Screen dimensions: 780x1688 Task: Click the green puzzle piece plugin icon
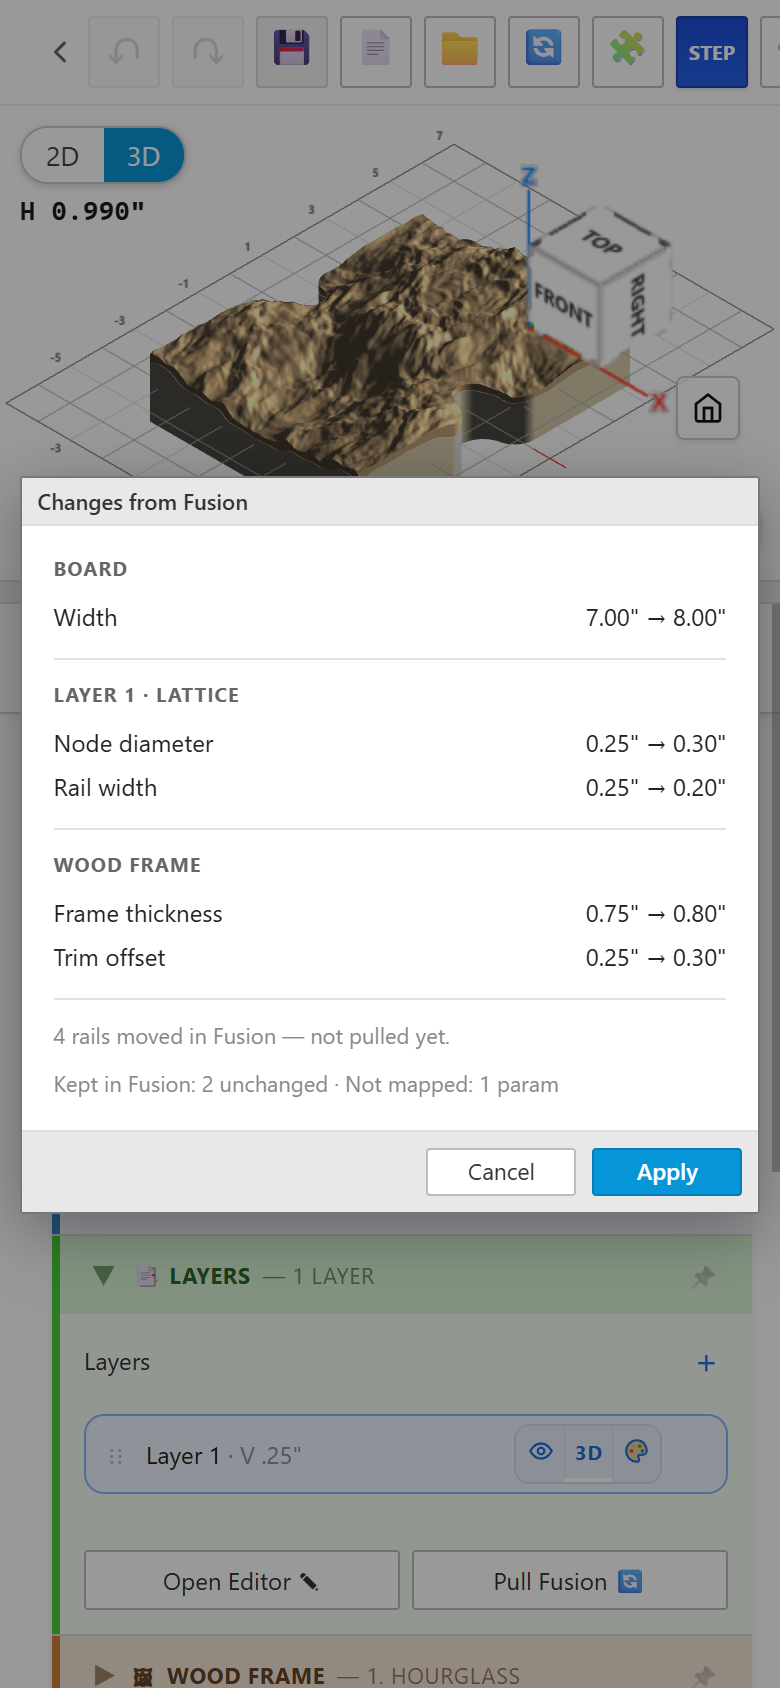pyautogui.click(x=628, y=52)
